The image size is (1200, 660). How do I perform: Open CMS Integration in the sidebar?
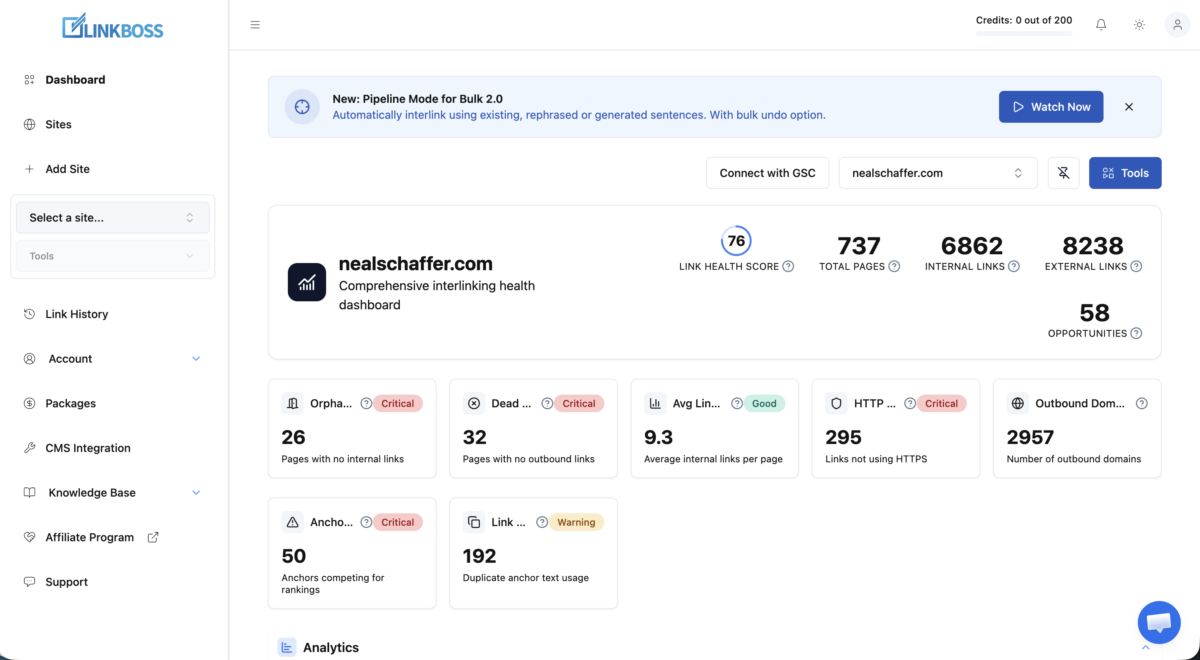(x=88, y=448)
